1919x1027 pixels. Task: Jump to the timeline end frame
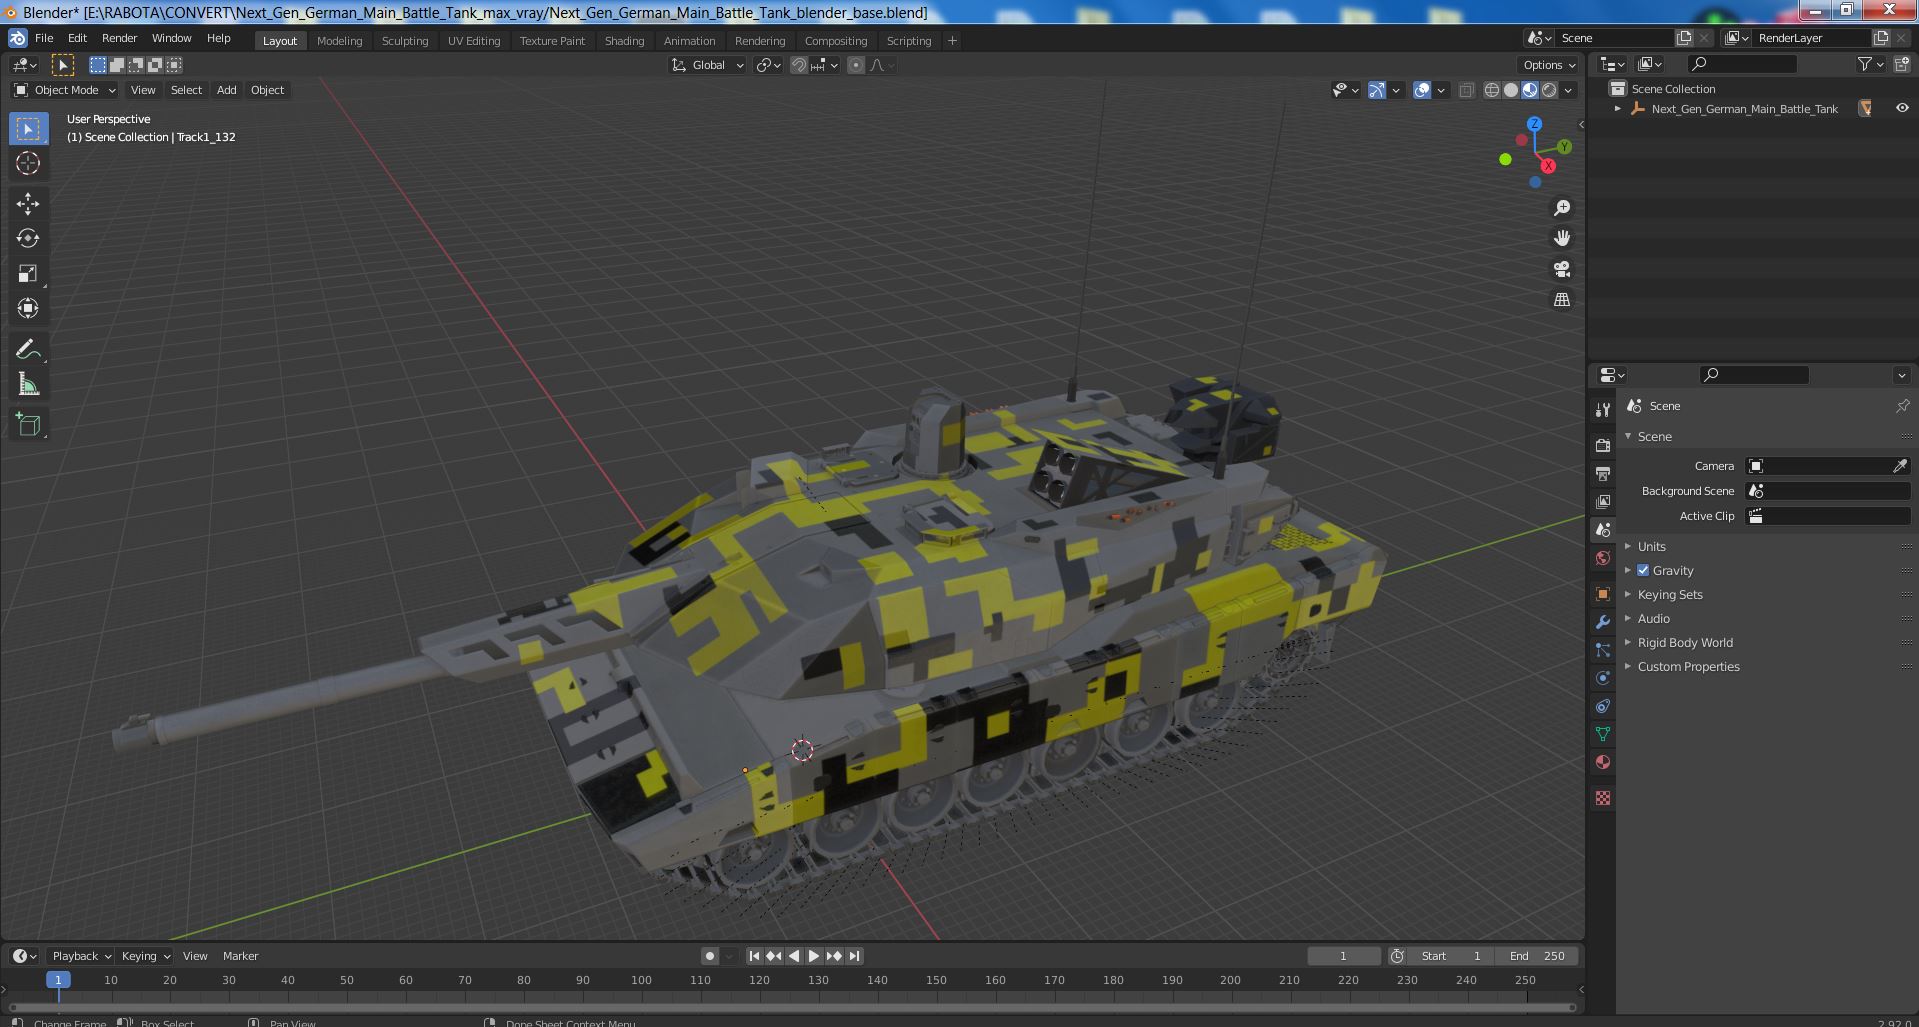(x=854, y=956)
